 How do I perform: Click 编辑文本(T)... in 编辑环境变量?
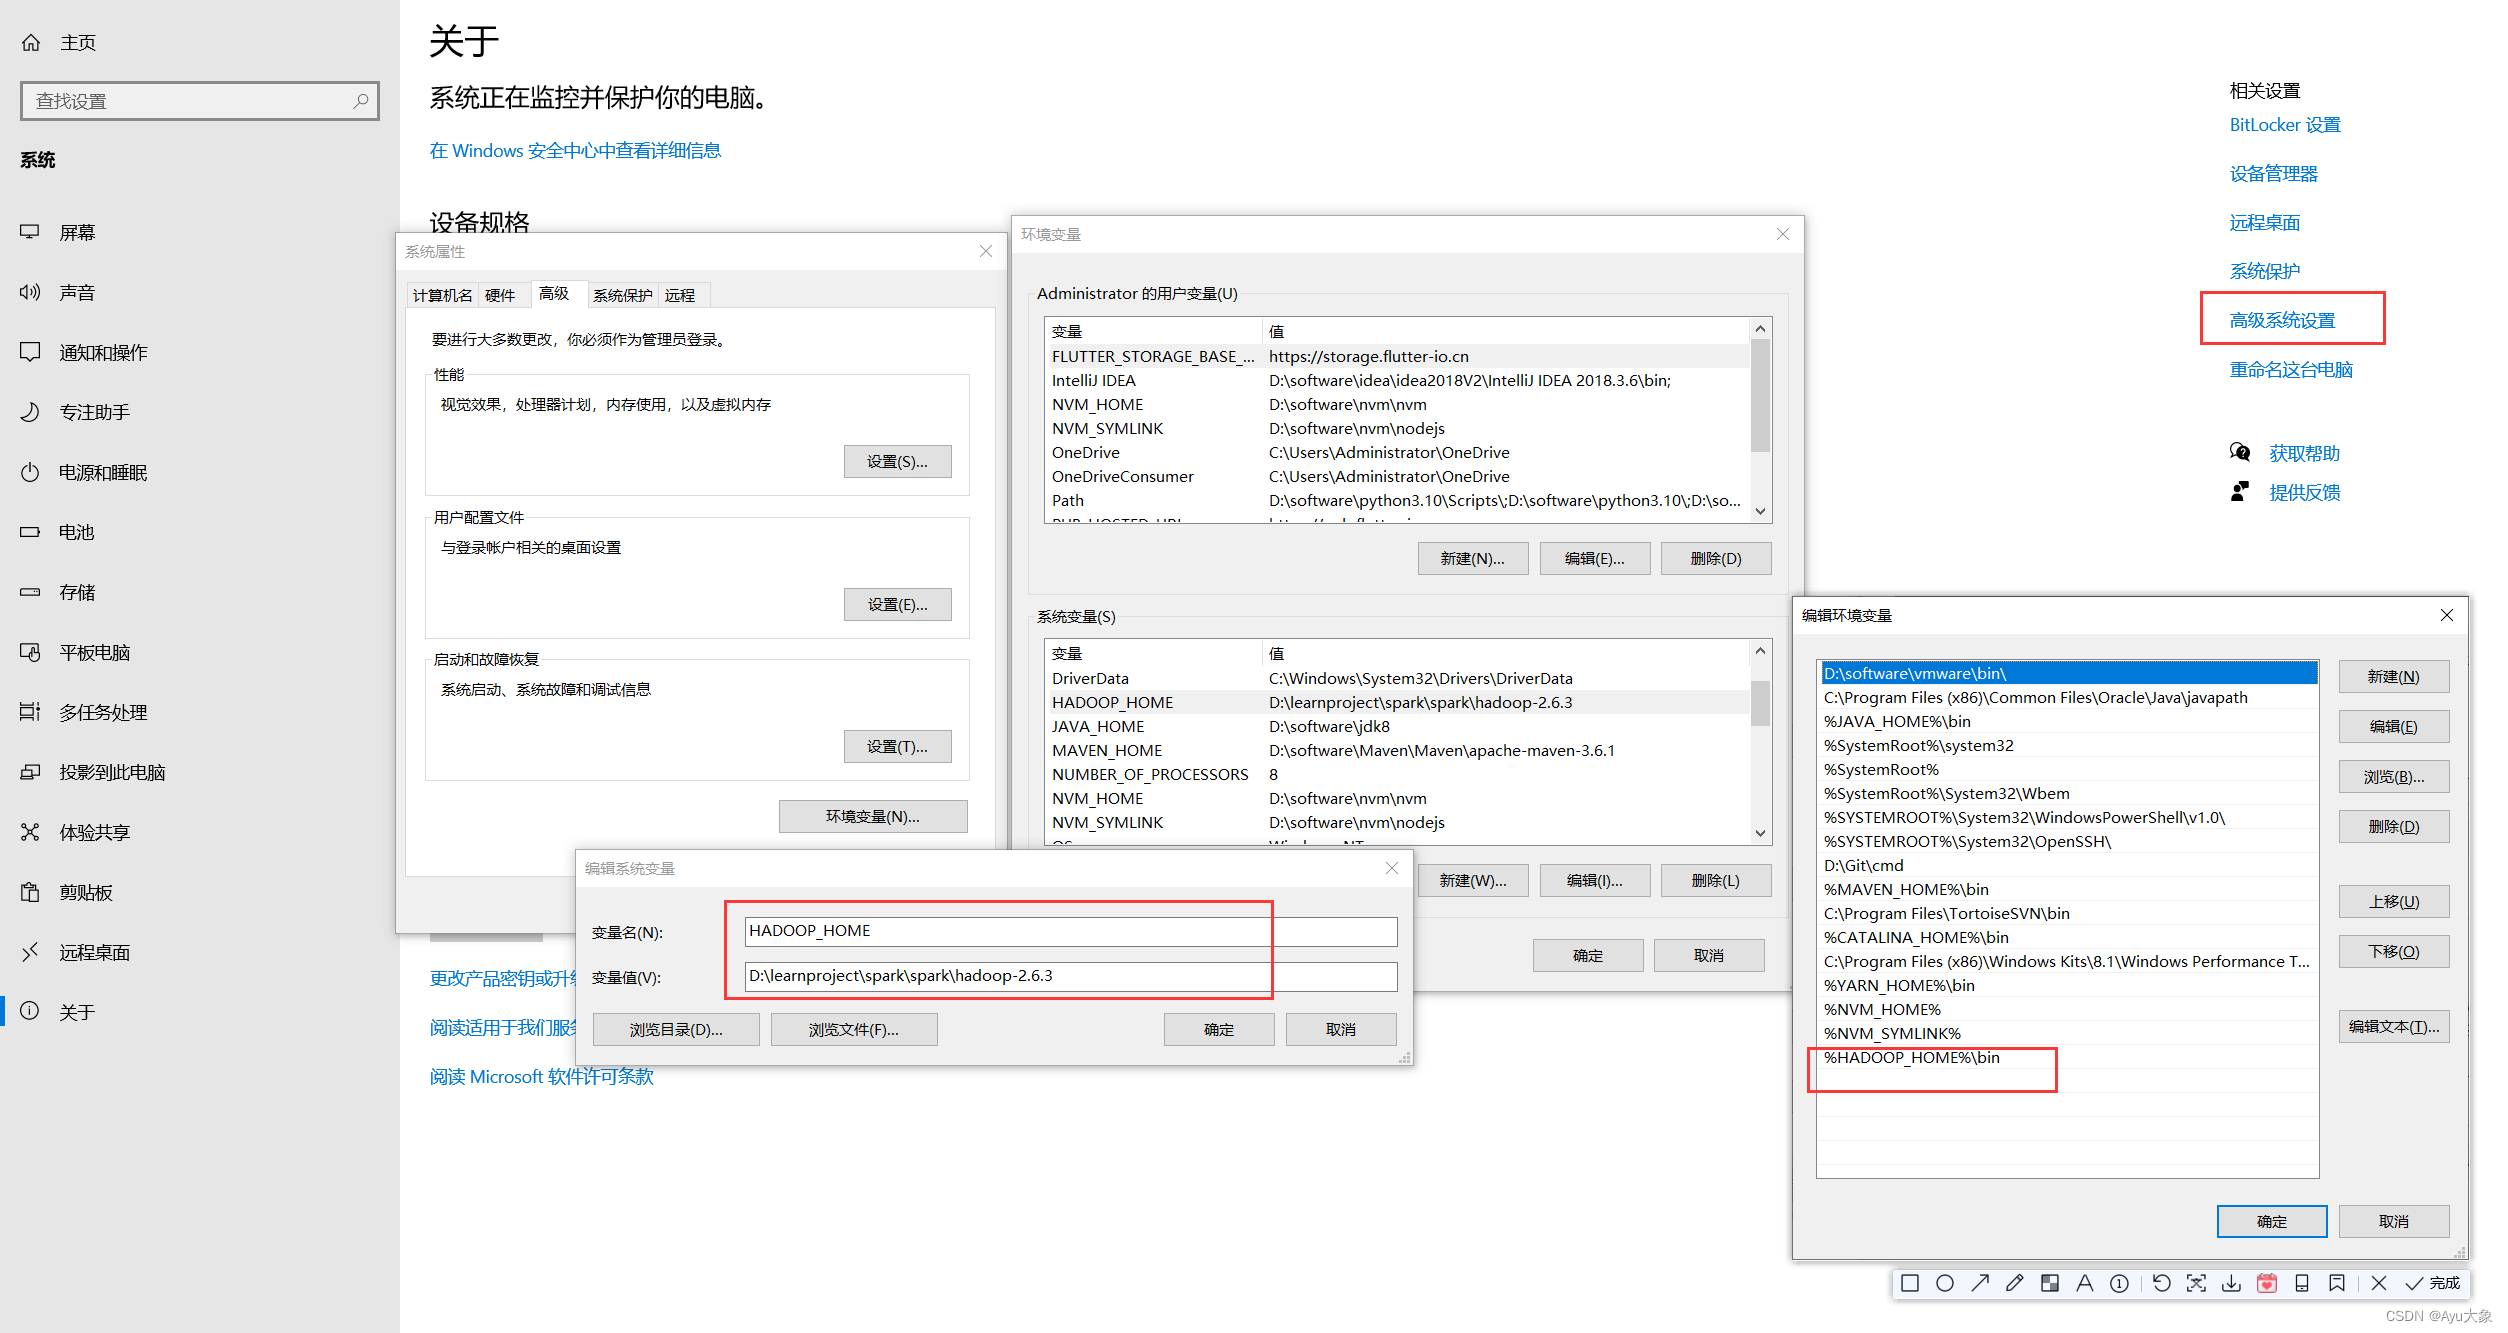[x=2393, y=1026]
